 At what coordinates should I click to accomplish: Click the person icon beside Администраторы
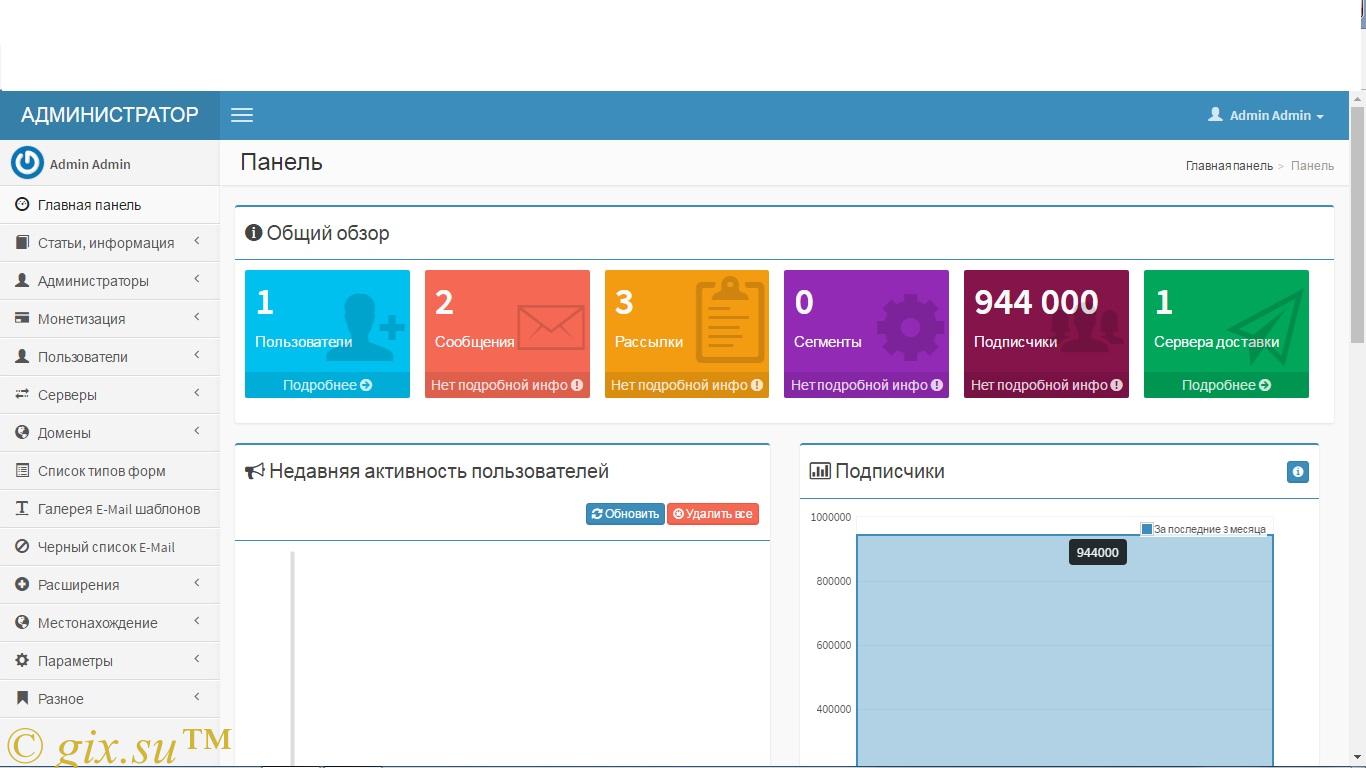point(22,280)
